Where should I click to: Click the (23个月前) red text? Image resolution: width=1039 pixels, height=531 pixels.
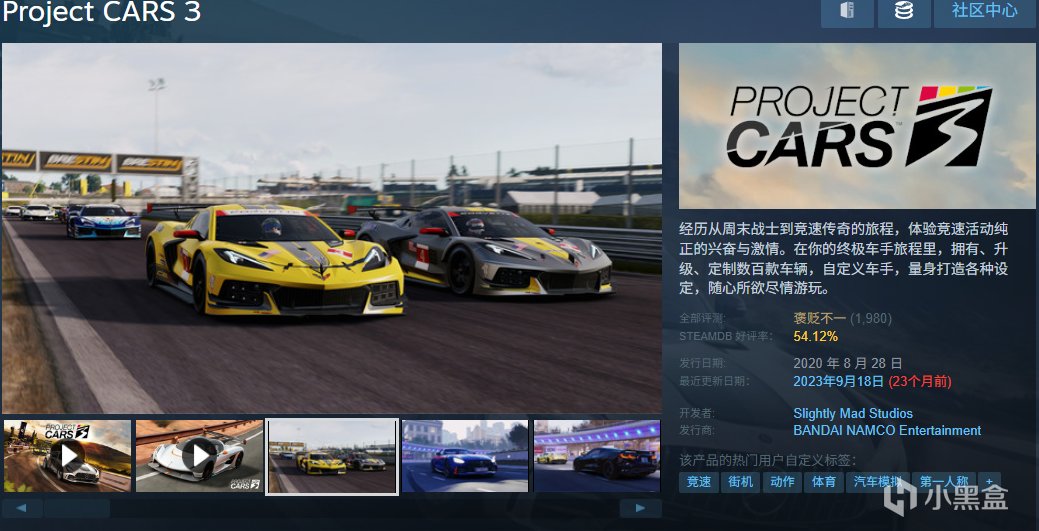pos(920,381)
